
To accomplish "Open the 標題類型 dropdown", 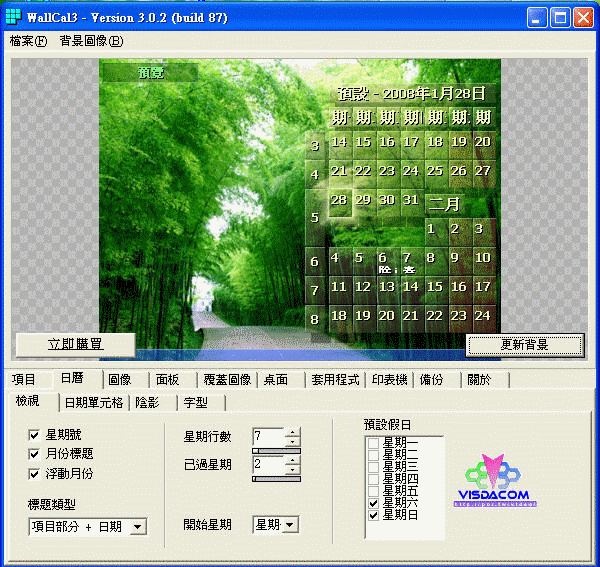I will (x=138, y=526).
